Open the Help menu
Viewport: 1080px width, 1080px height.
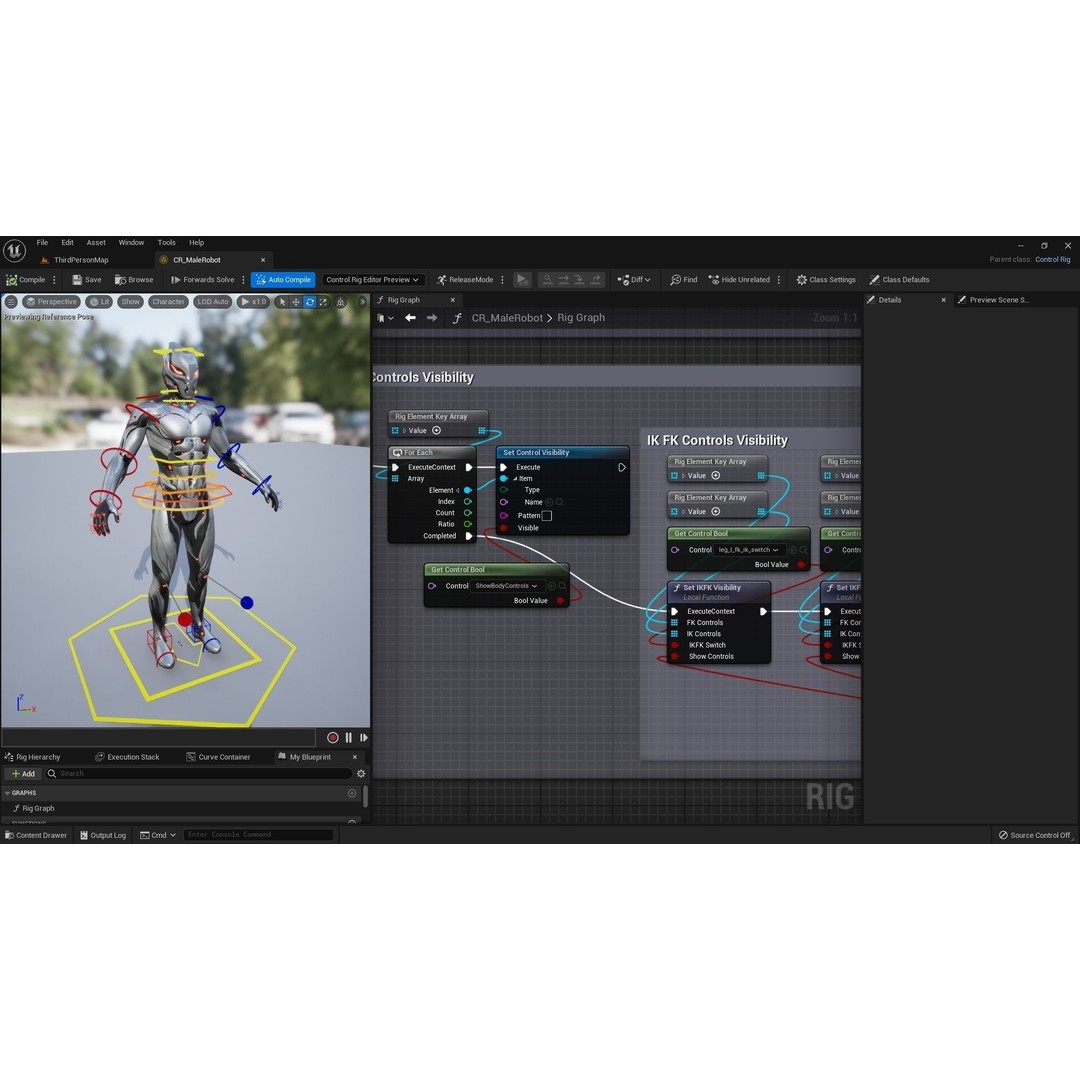[196, 242]
